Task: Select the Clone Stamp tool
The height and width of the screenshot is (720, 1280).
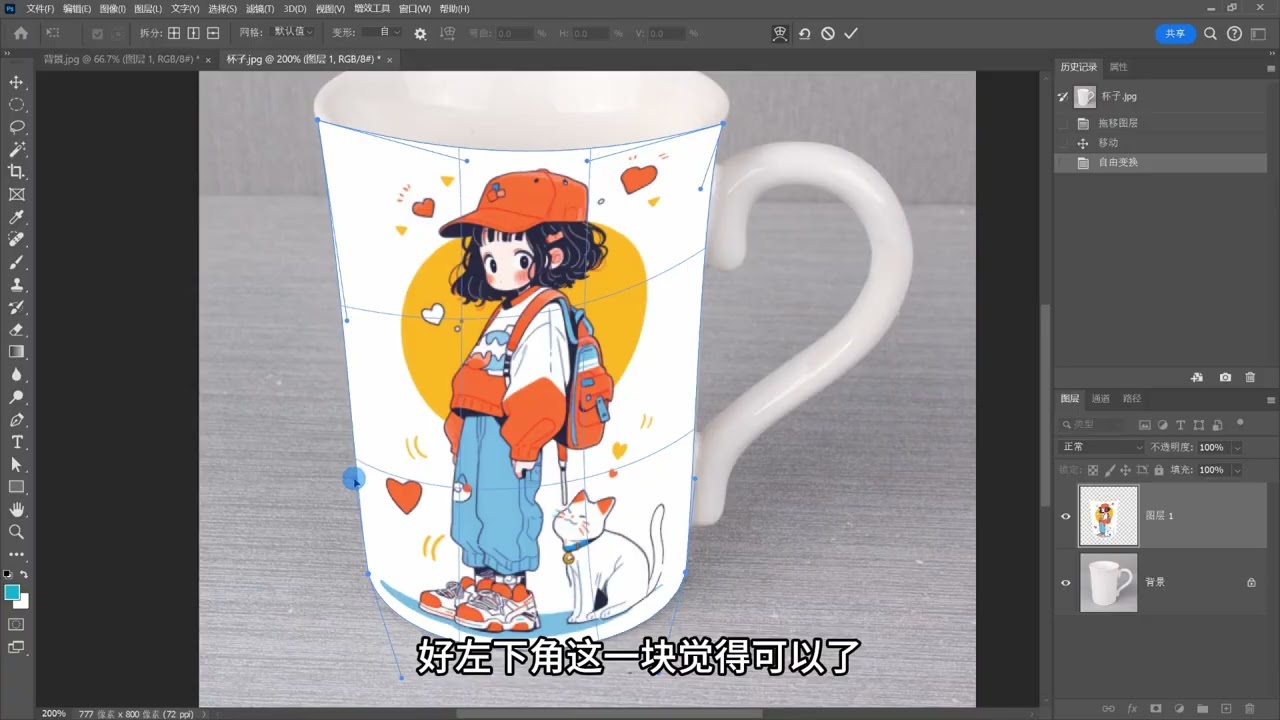Action: tap(16, 285)
